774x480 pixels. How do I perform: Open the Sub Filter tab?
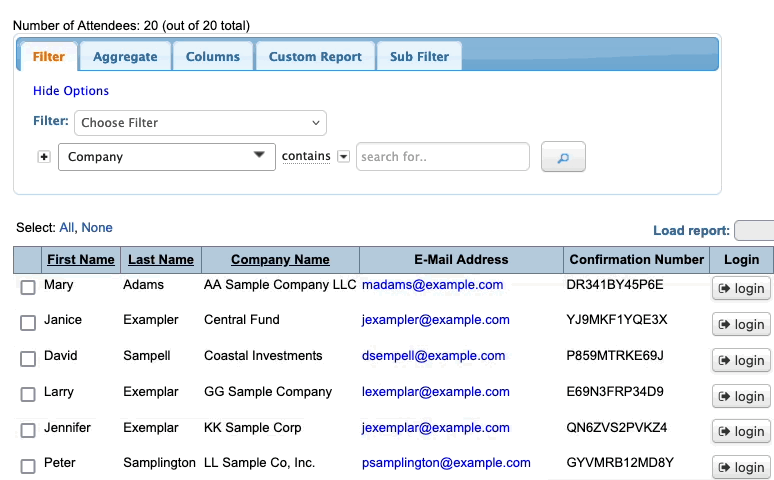419,57
